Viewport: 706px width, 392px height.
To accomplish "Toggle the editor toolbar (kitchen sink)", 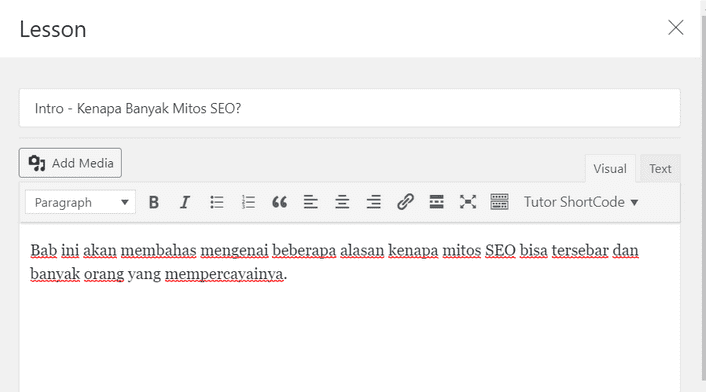I will click(499, 202).
